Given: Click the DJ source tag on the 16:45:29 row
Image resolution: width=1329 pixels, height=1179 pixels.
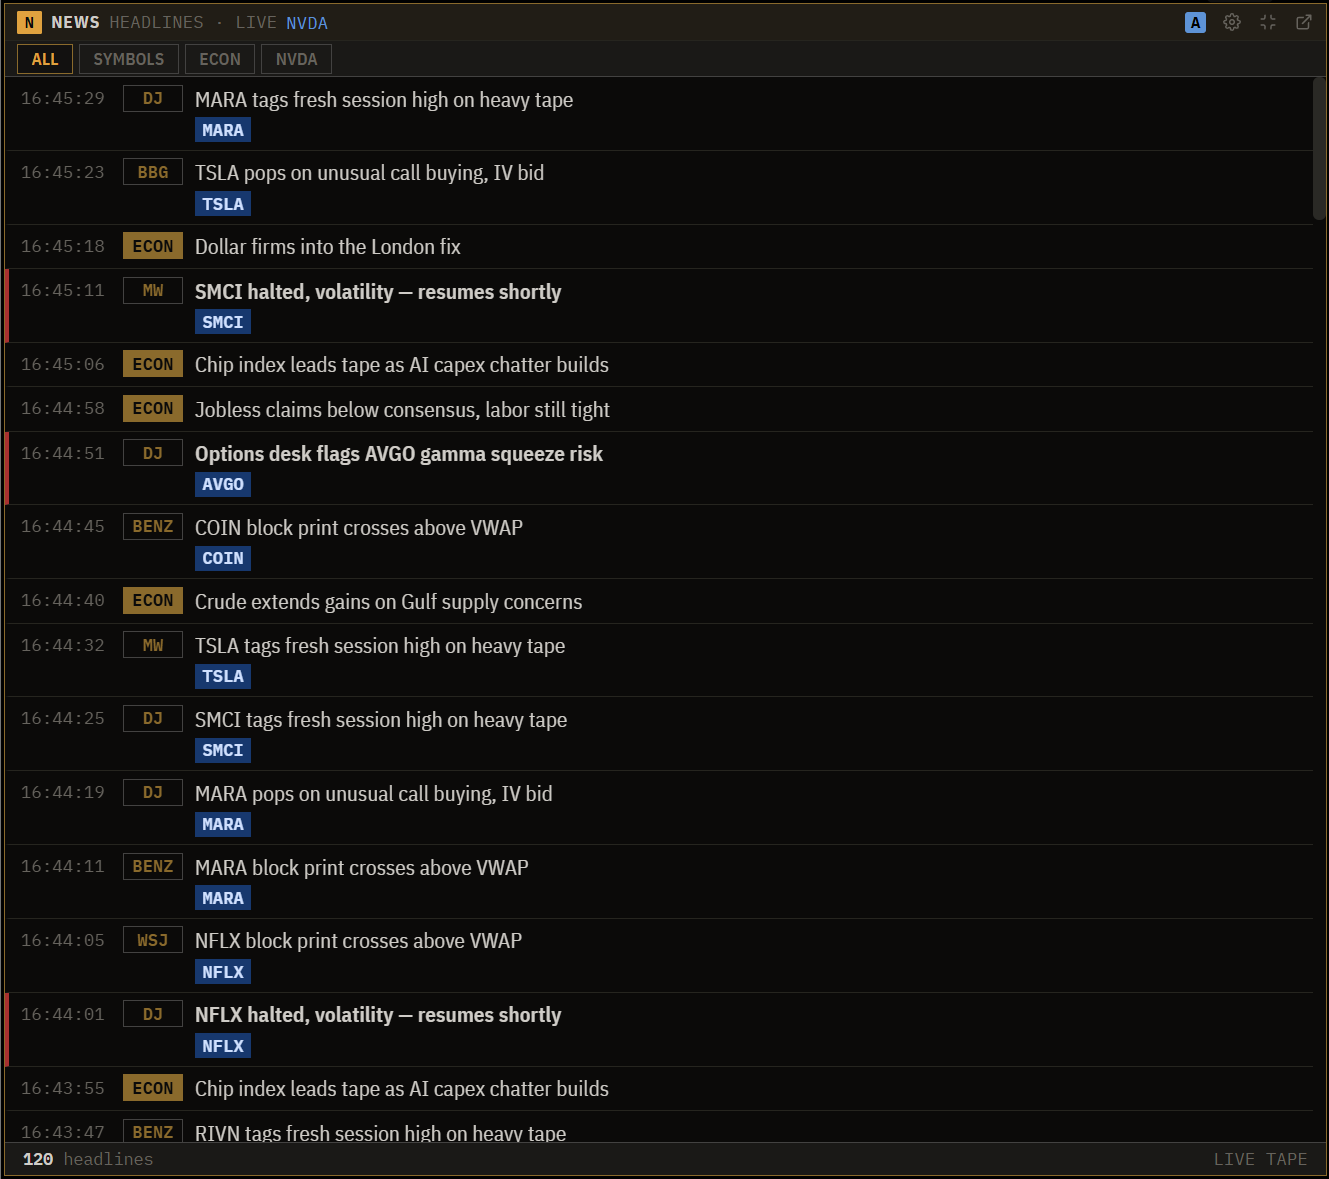Looking at the screenshot, I should point(153,98).
